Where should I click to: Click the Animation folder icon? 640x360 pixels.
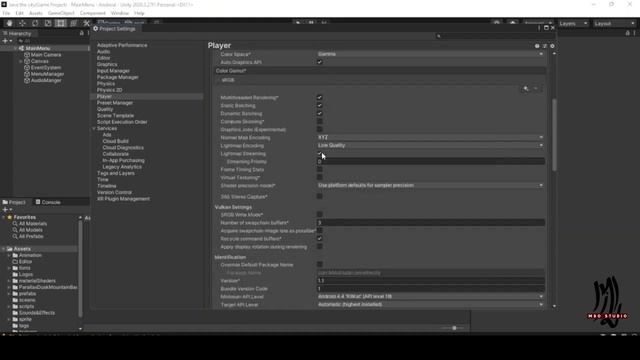coord(15,255)
